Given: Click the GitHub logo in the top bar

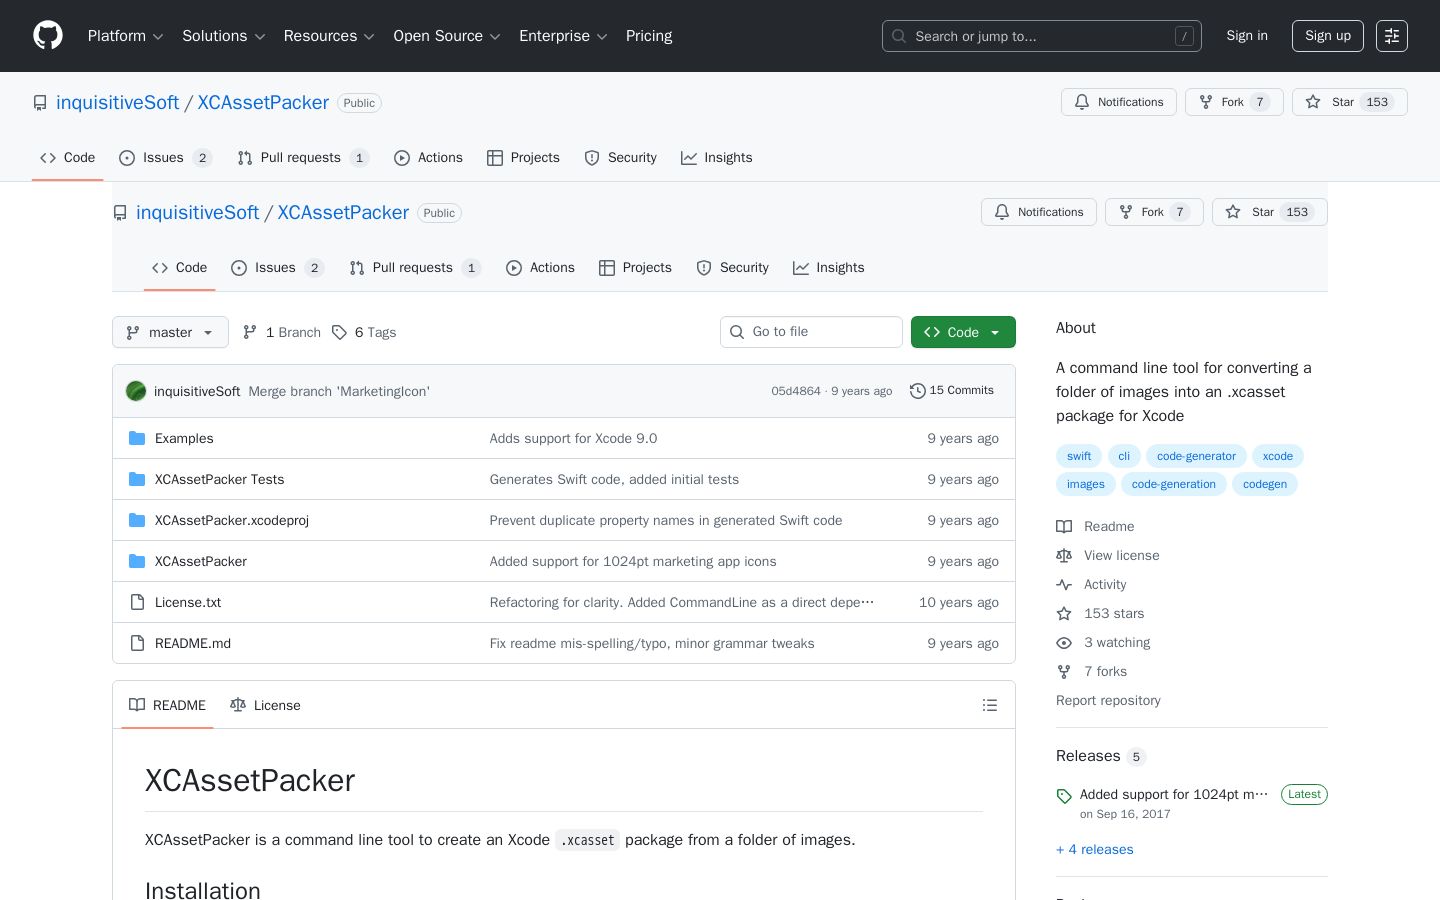Looking at the screenshot, I should point(48,36).
